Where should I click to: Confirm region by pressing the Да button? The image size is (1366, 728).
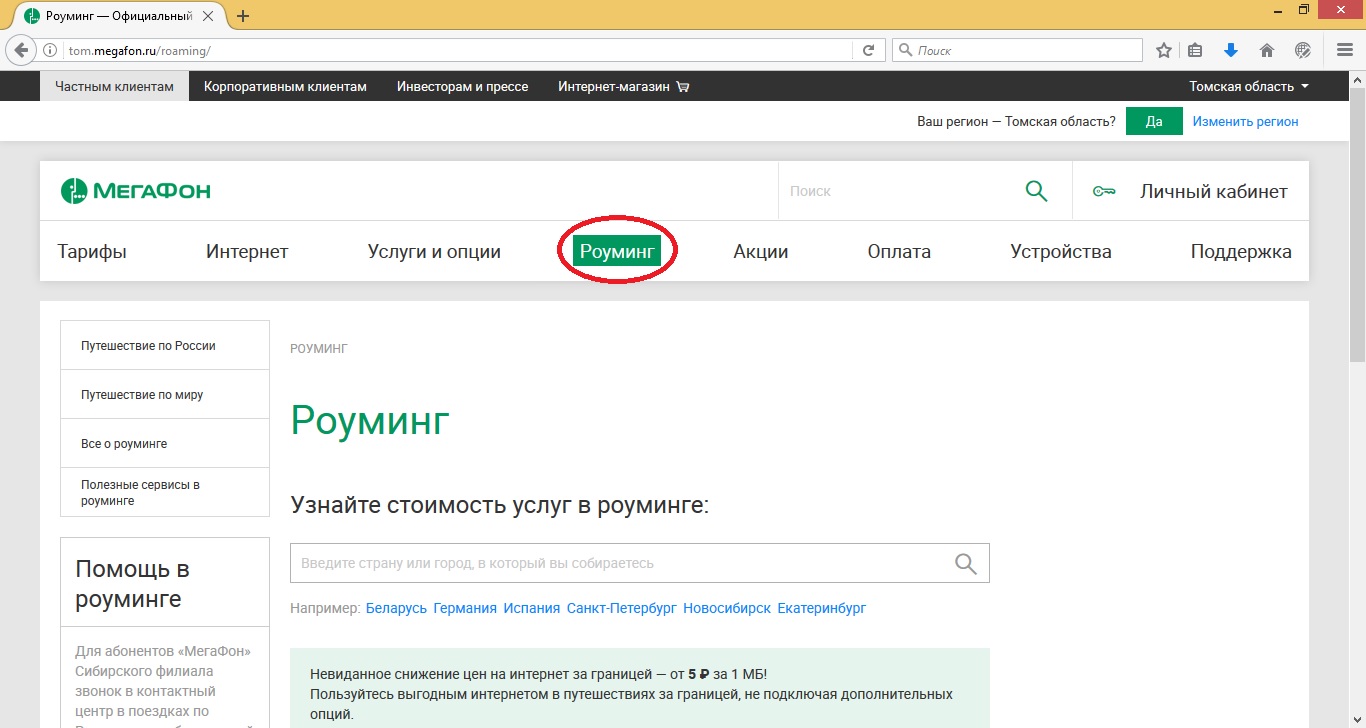tap(1154, 120)
